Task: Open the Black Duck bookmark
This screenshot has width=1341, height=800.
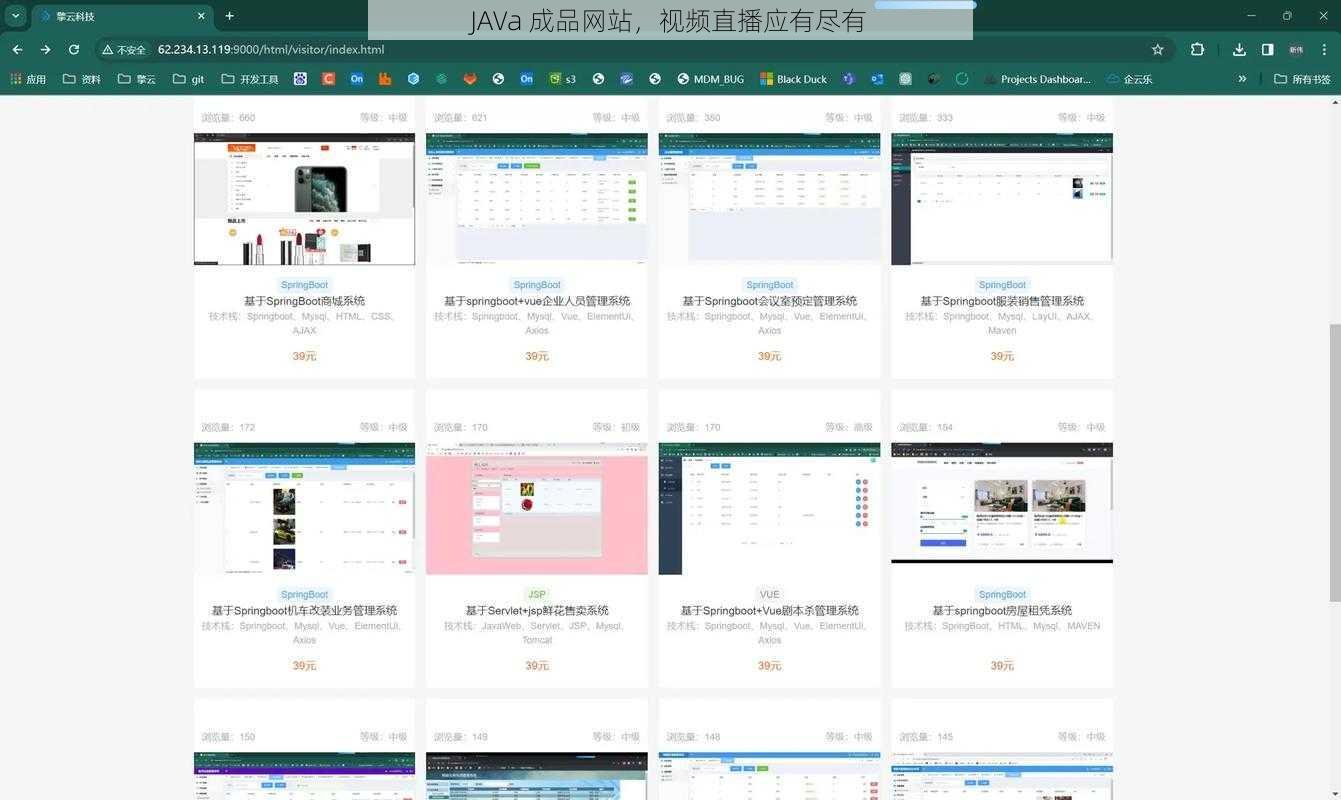Action: (793, 79)
